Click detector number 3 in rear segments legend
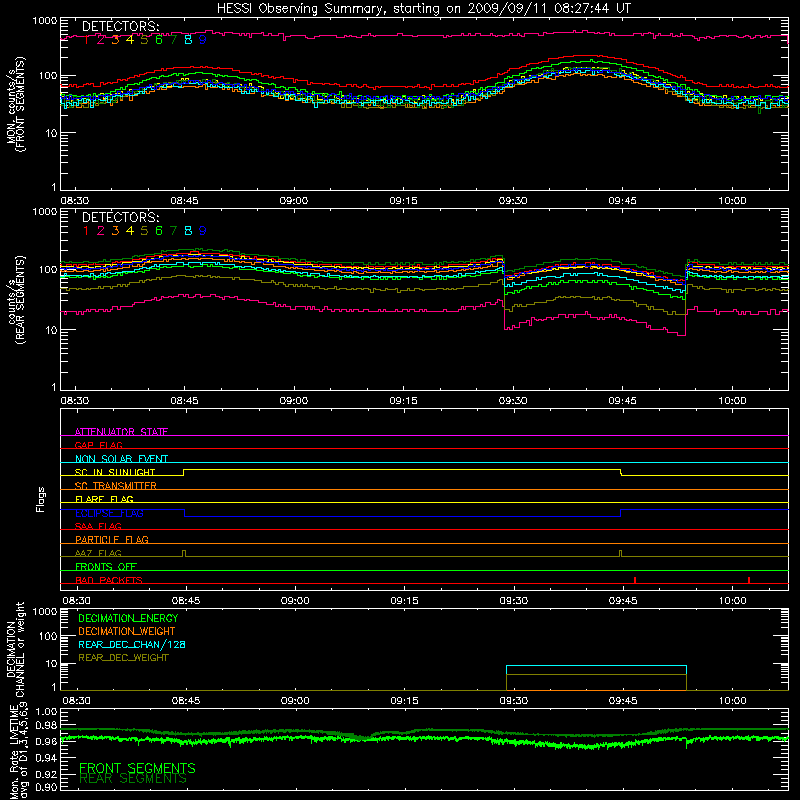The height and width of the screenshot is (800, 800). [115, 231]
